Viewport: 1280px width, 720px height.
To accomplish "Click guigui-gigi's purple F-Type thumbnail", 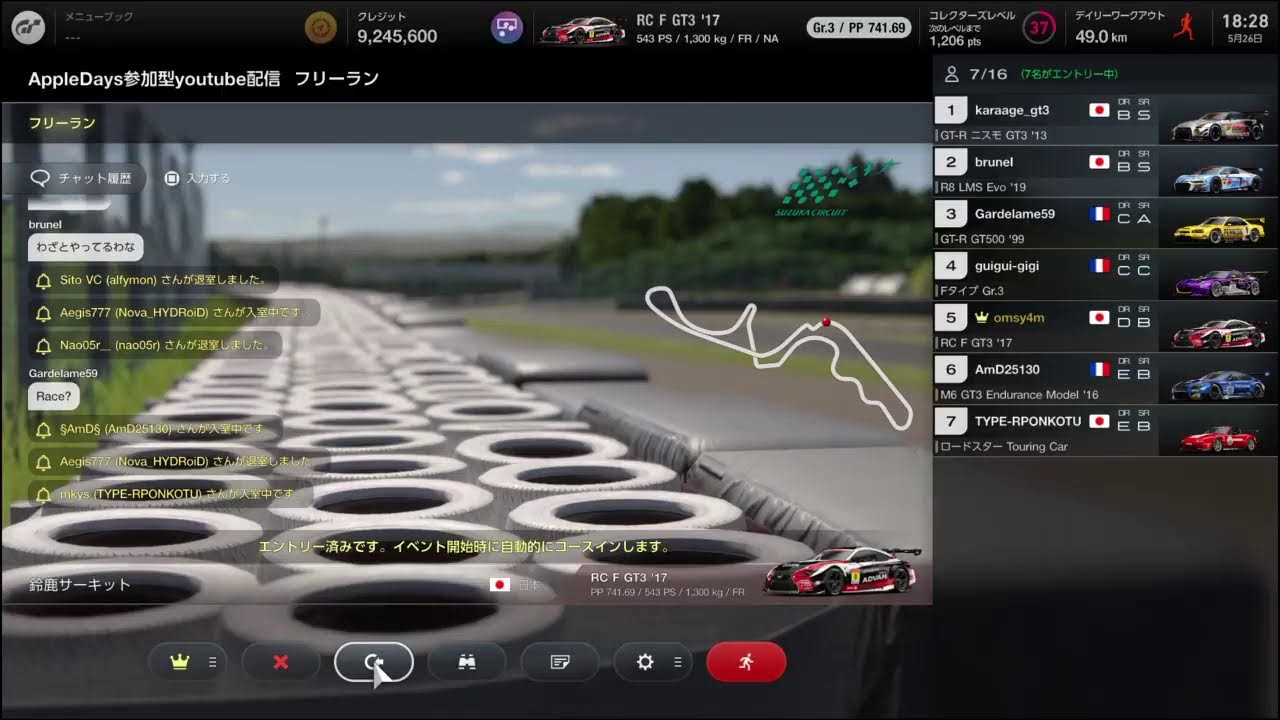I will click(x=1217, y=280).
